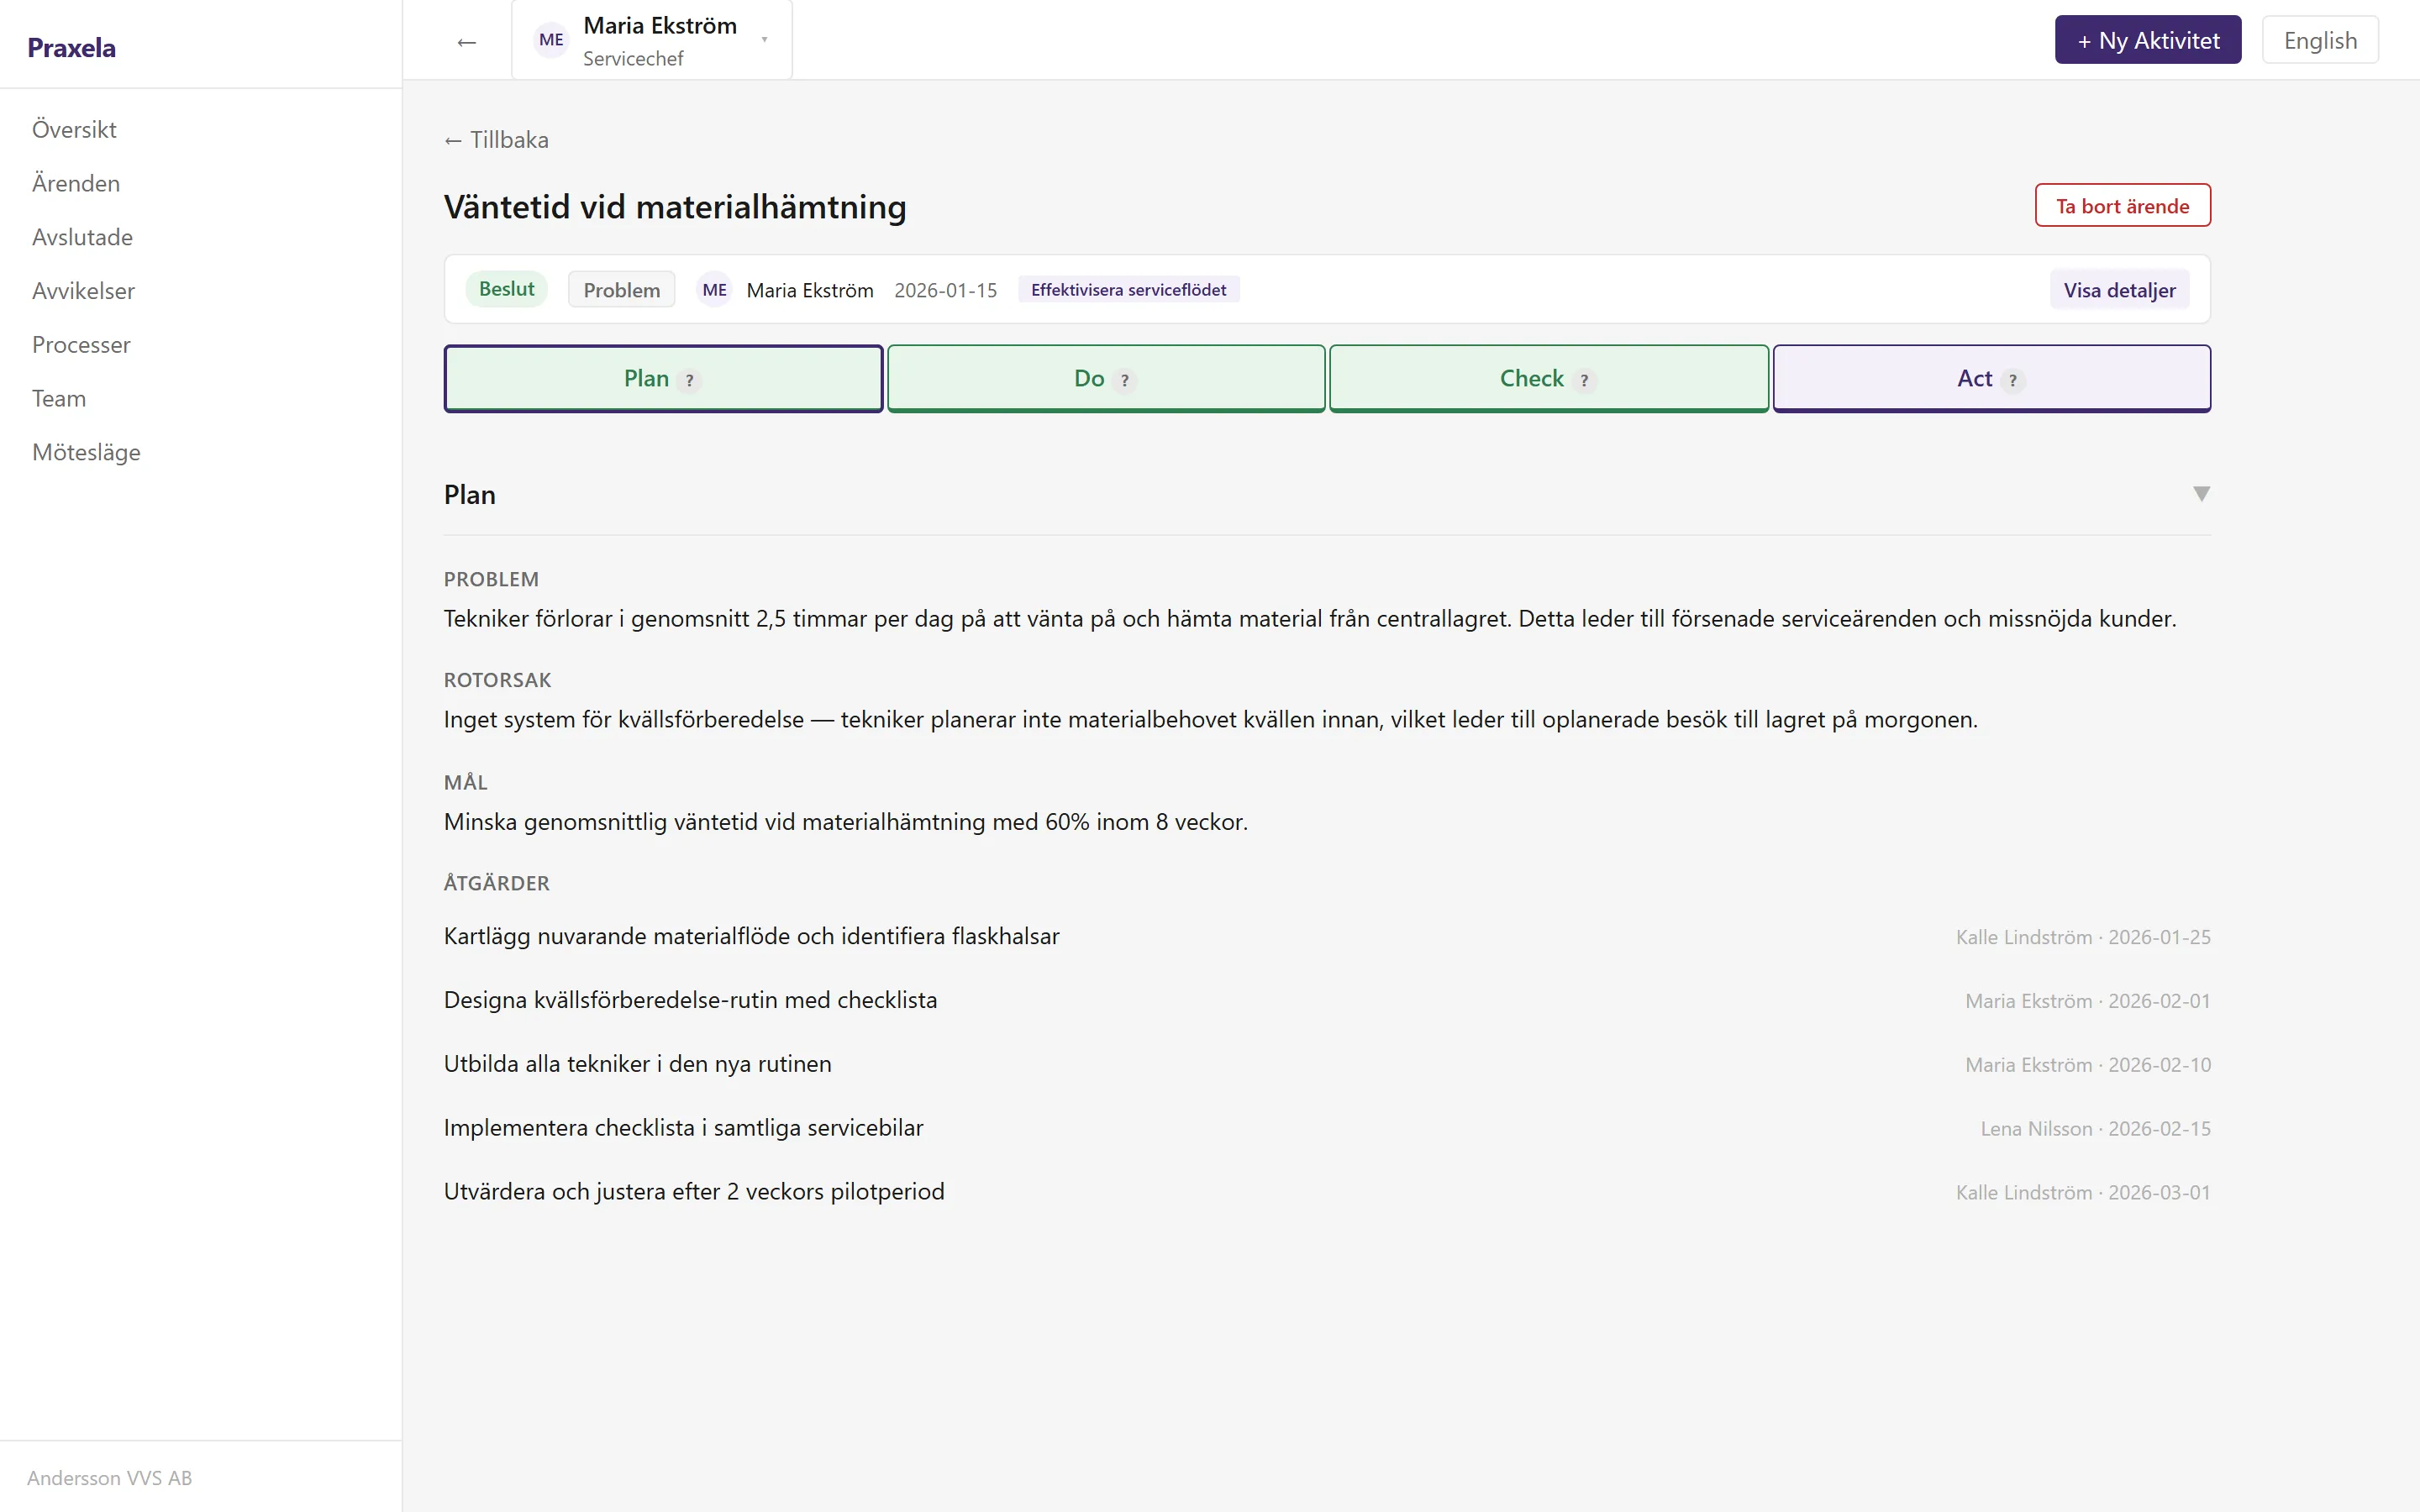Viewport: 2420px width, 1512px height.
Task: Click the Problem type tag
Action: 621,290
